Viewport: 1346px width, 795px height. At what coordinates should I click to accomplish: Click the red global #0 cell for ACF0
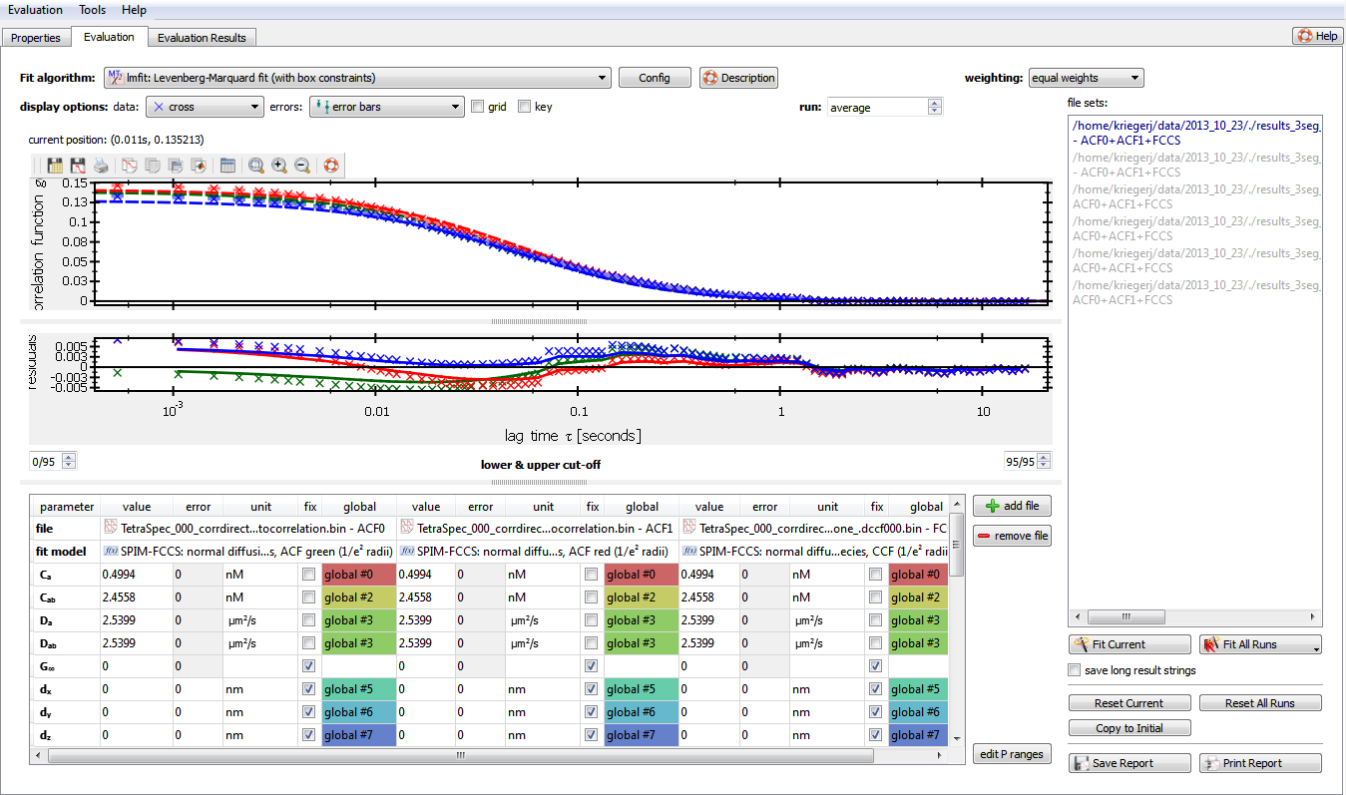[x=359, y=574]
